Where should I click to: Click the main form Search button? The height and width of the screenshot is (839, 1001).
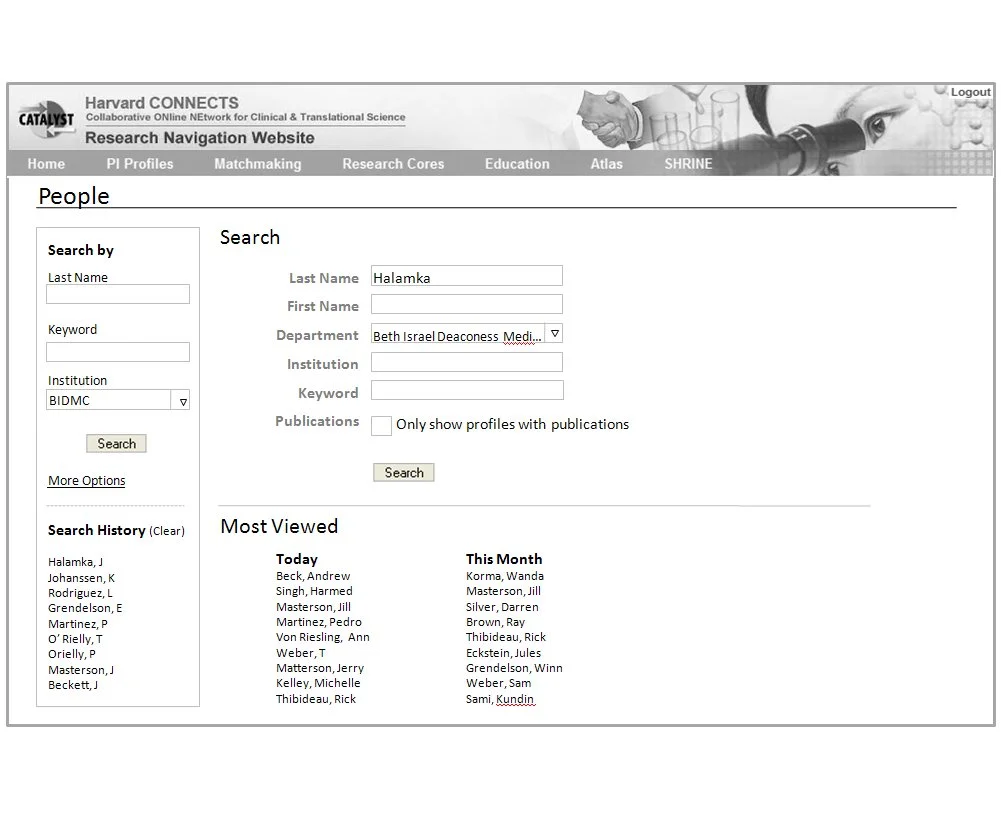[x=403, y=472]
